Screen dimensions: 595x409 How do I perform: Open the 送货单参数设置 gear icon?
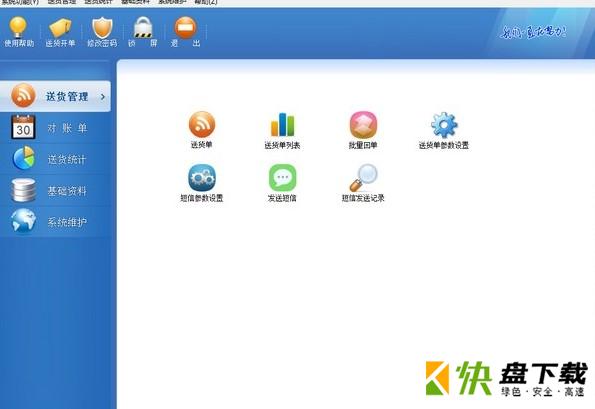click(x=444, y=130)
